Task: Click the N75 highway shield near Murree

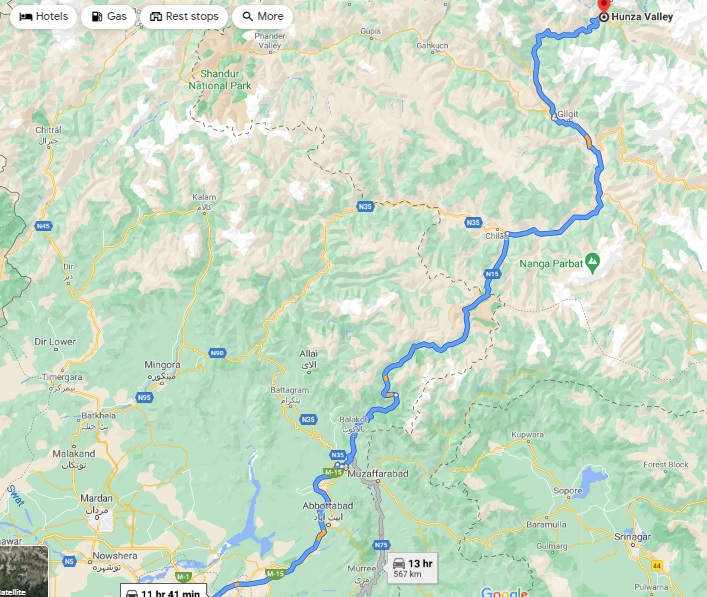Action: tap(381, 545)
